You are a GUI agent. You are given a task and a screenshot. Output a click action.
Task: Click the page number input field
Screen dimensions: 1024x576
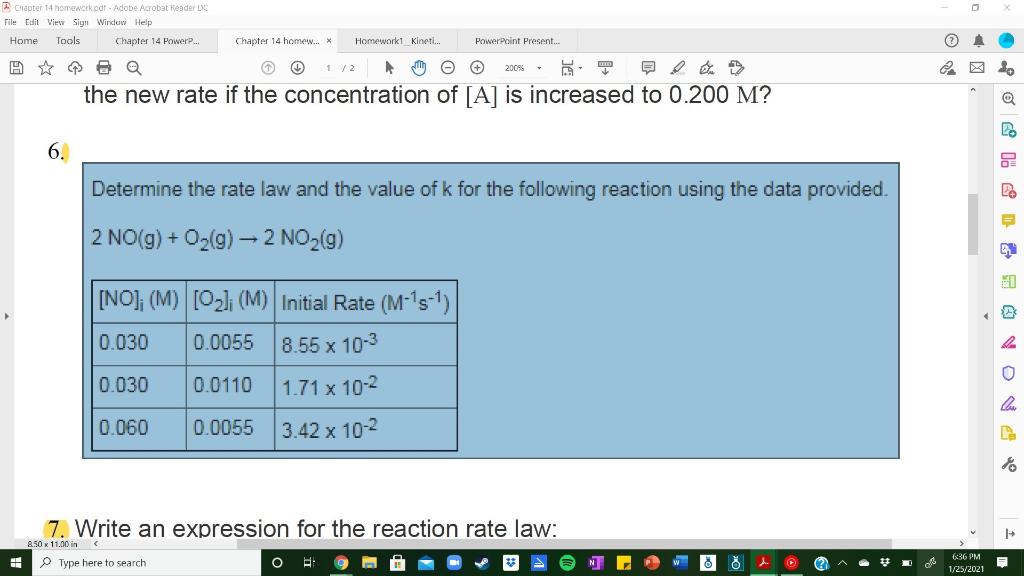[327, 68]
